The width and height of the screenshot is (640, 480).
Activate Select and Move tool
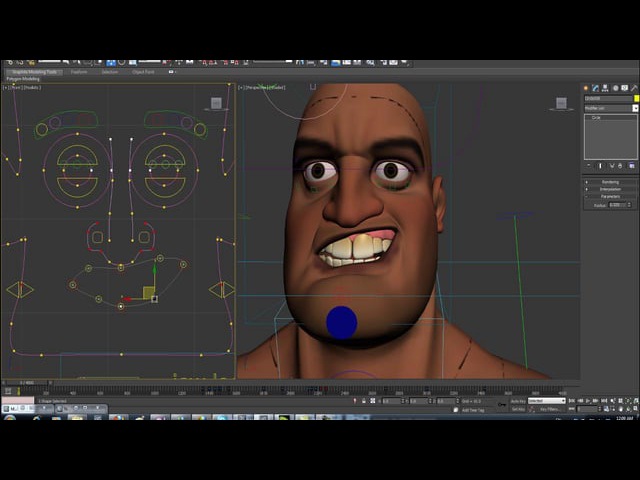pyautogui.click(x=111, y=62)
